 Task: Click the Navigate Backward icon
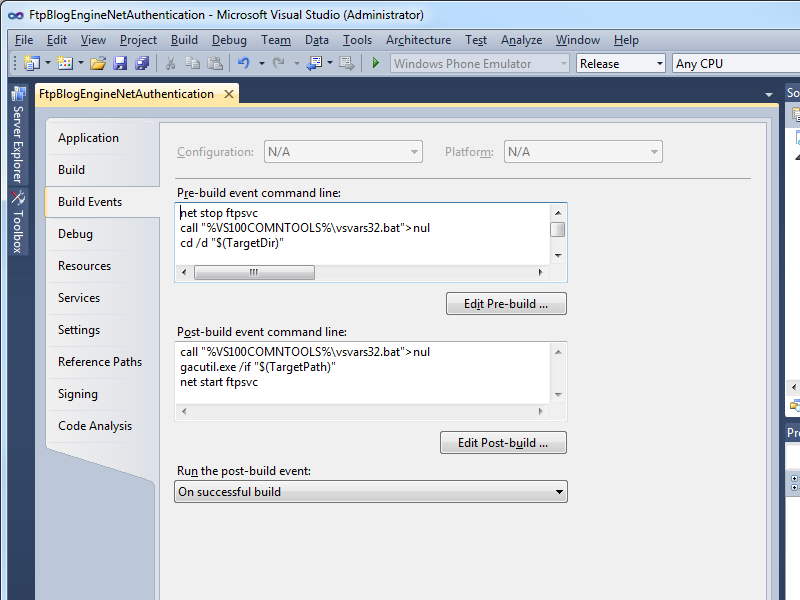click(314, 63)
